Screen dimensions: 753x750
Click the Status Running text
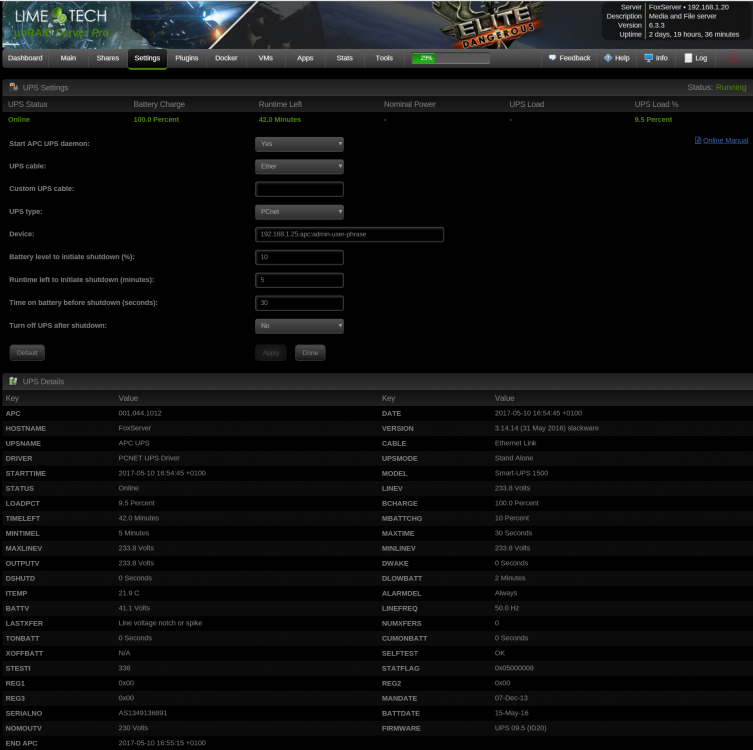tap(717, 87)
